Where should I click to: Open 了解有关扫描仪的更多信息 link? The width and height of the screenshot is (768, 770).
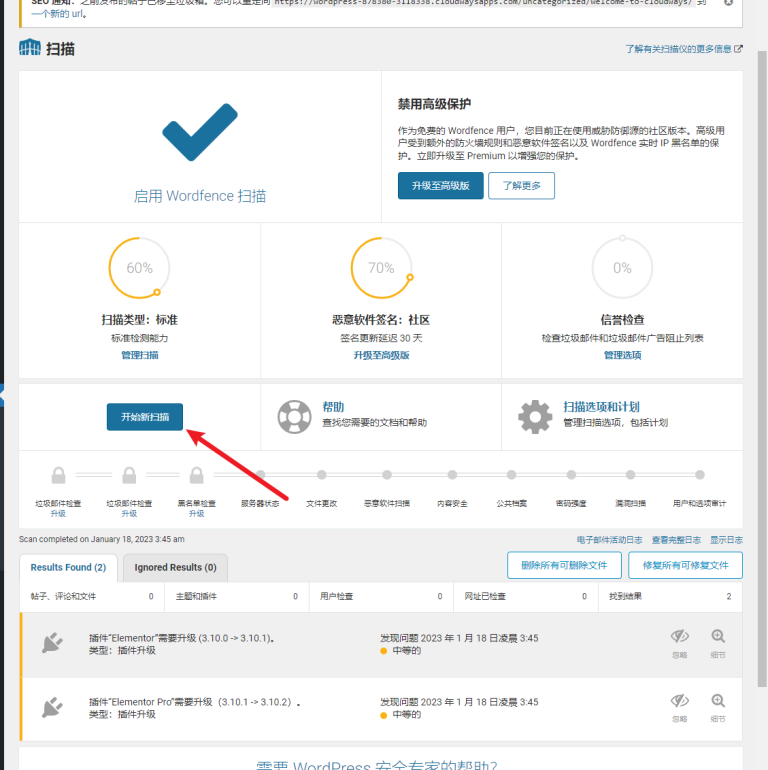click(684, 49)
